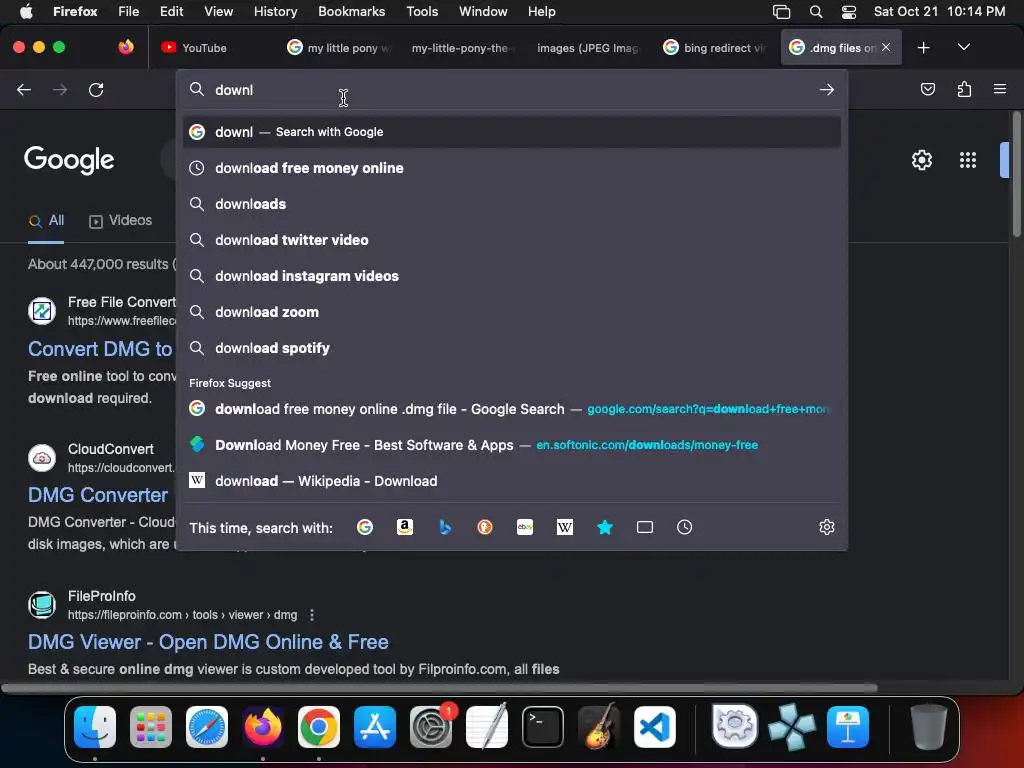Select 'download instagram videos' suggestion

click(511, 276)
